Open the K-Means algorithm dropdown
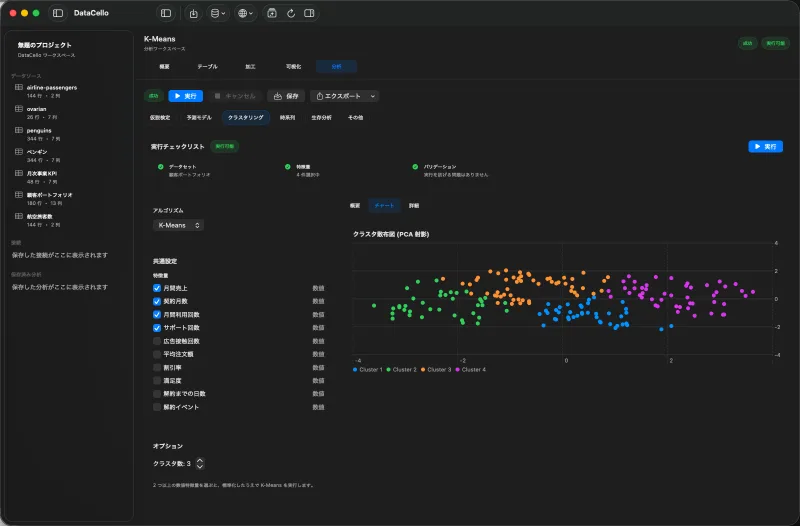The width and height of the screenshot is (800, 526). coord(178,226)
